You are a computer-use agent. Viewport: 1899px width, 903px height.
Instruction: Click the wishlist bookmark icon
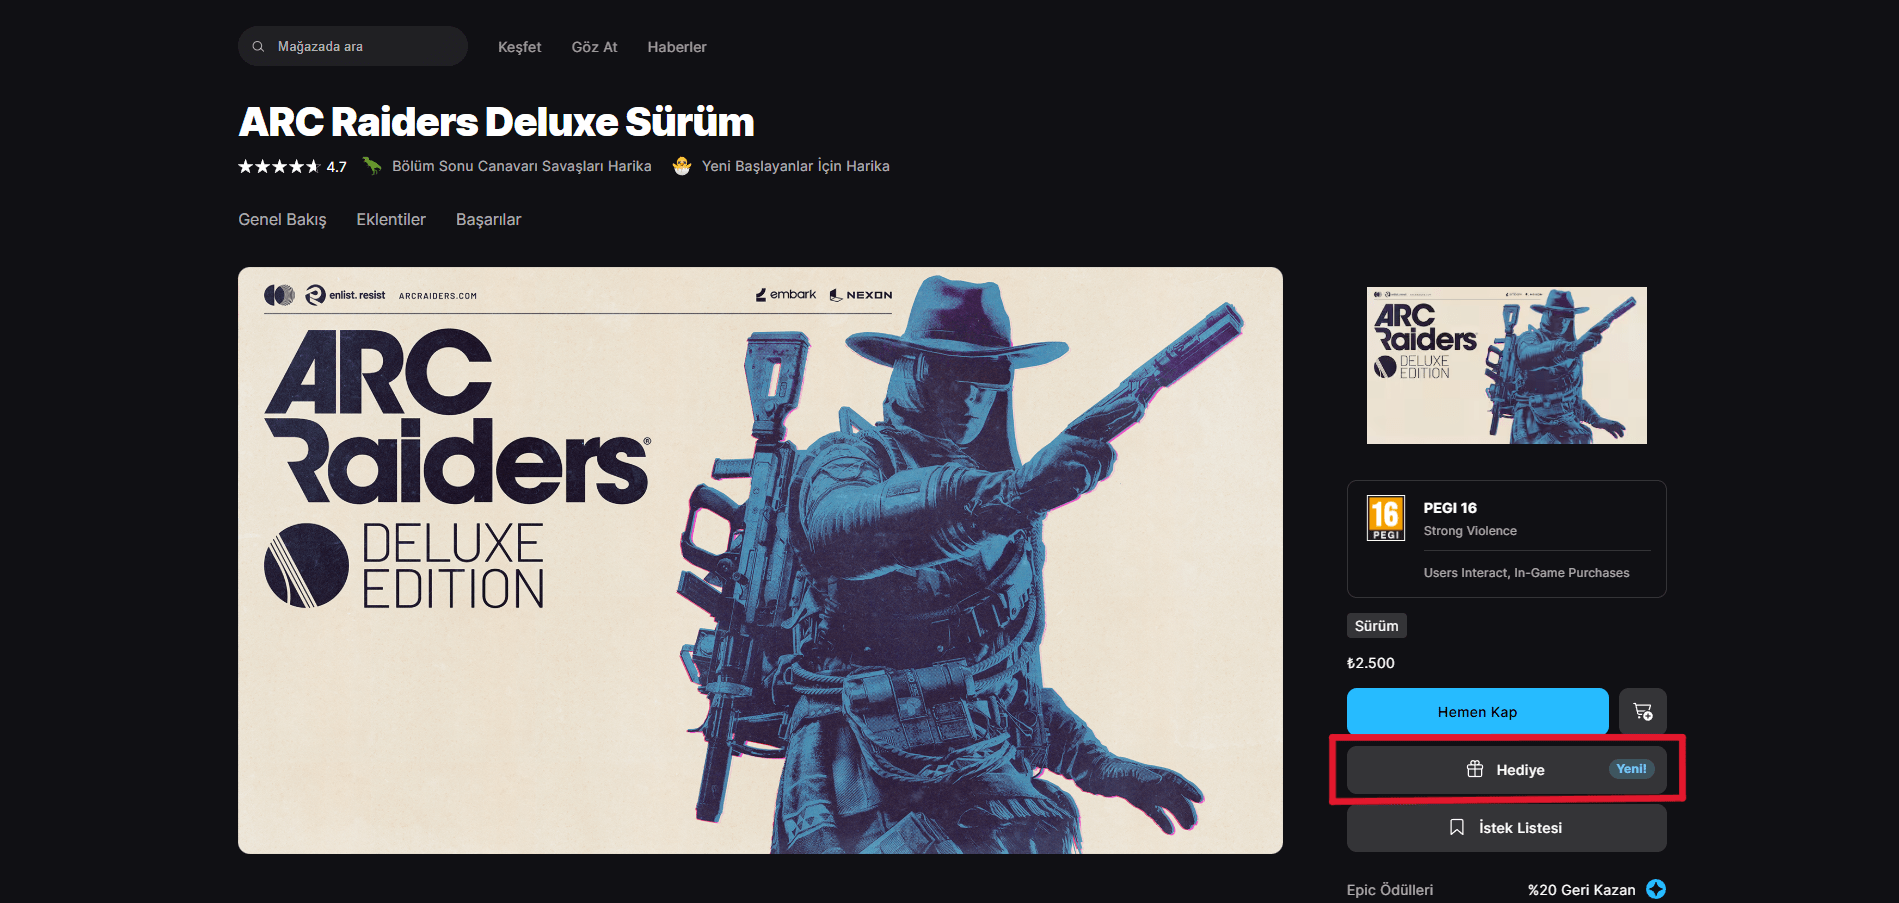[1457, 827]
